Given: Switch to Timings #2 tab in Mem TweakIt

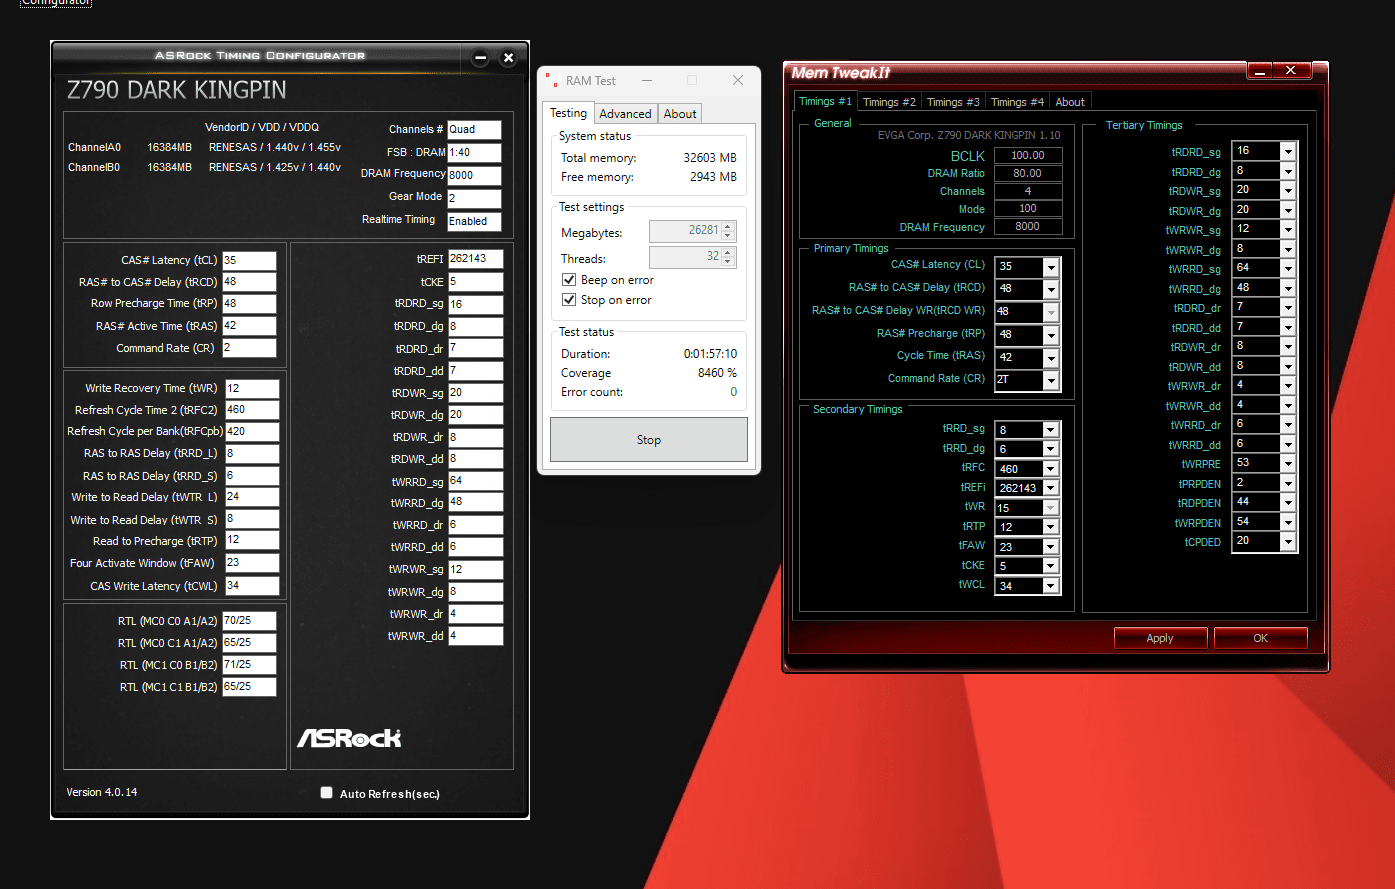Looking at the screenshot, I should 889,102.
